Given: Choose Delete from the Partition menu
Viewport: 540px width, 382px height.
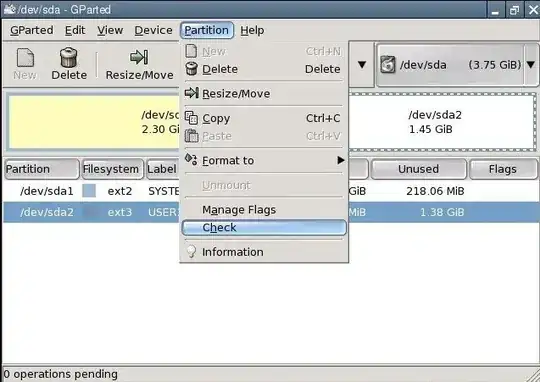Looking at the screenshot, I should pyautogui.click(x=264, y=69).
